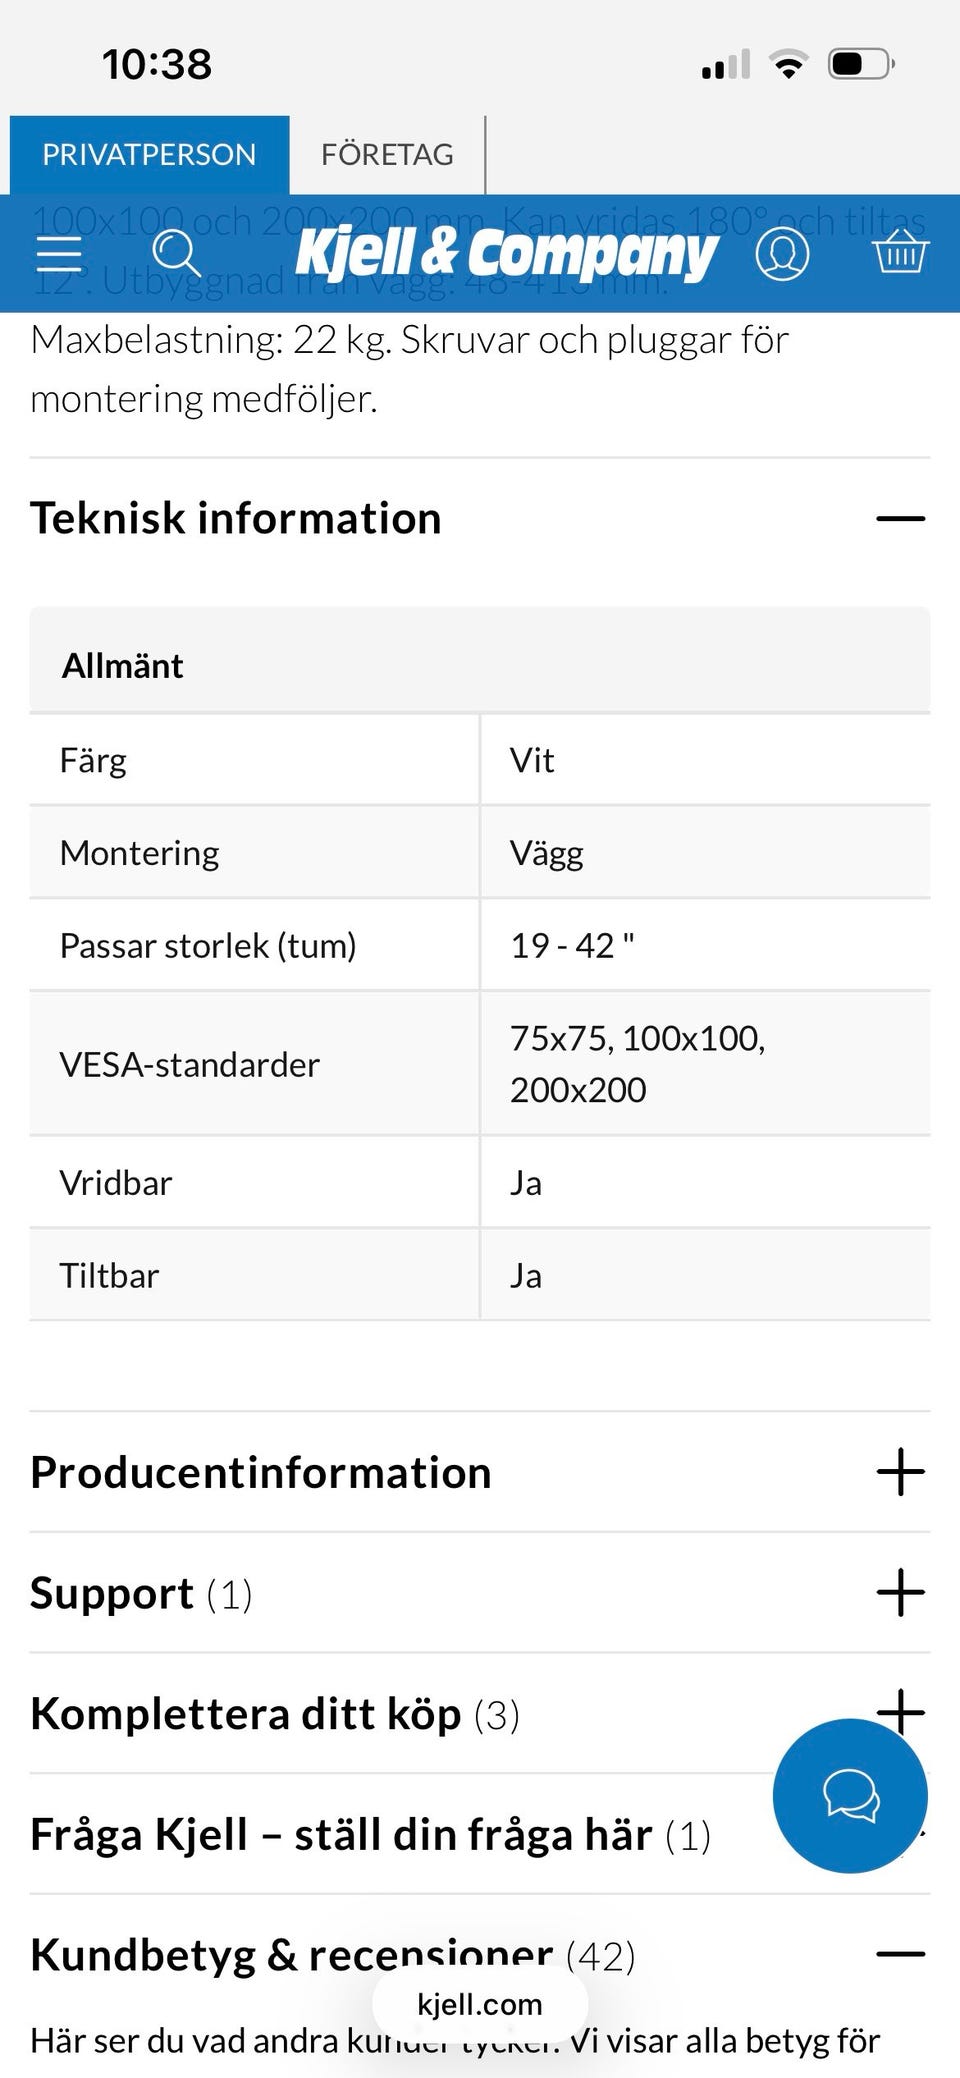Switch to the Företag tab
The height and width of the screenshot is (2078, 960).
point(387,155)
